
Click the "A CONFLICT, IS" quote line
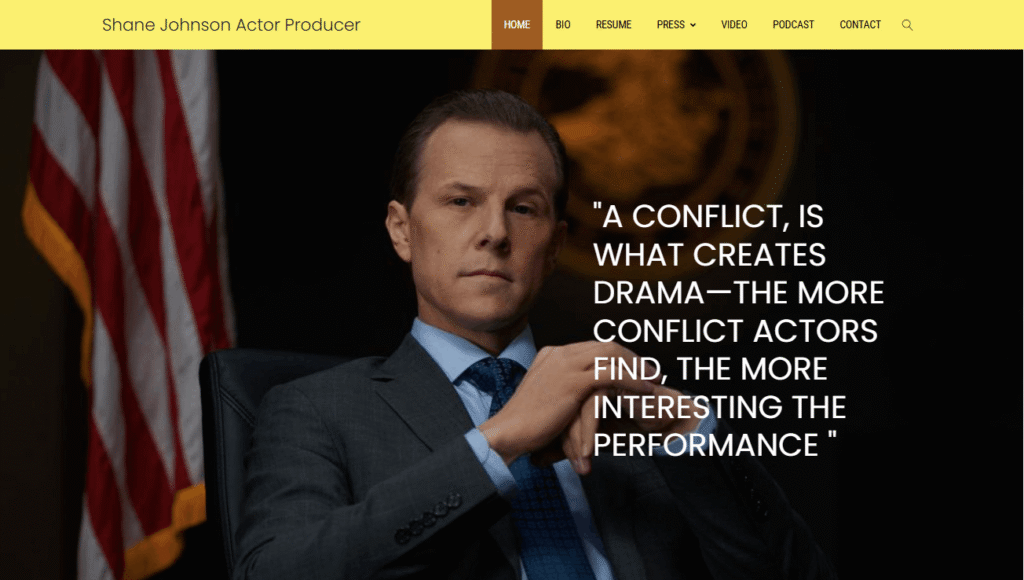[x=709, y=216]
